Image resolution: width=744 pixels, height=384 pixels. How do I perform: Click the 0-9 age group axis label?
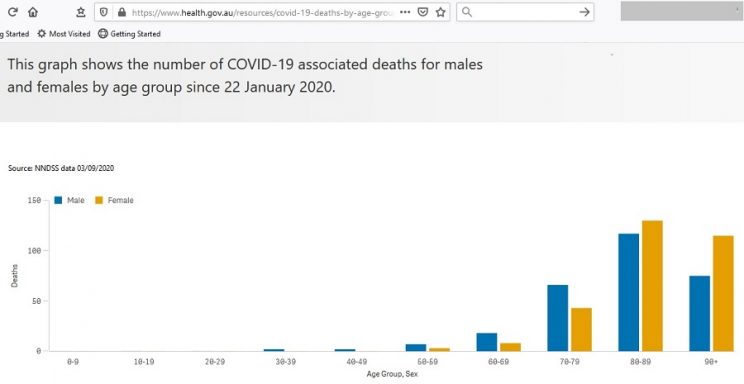[73, 362]
